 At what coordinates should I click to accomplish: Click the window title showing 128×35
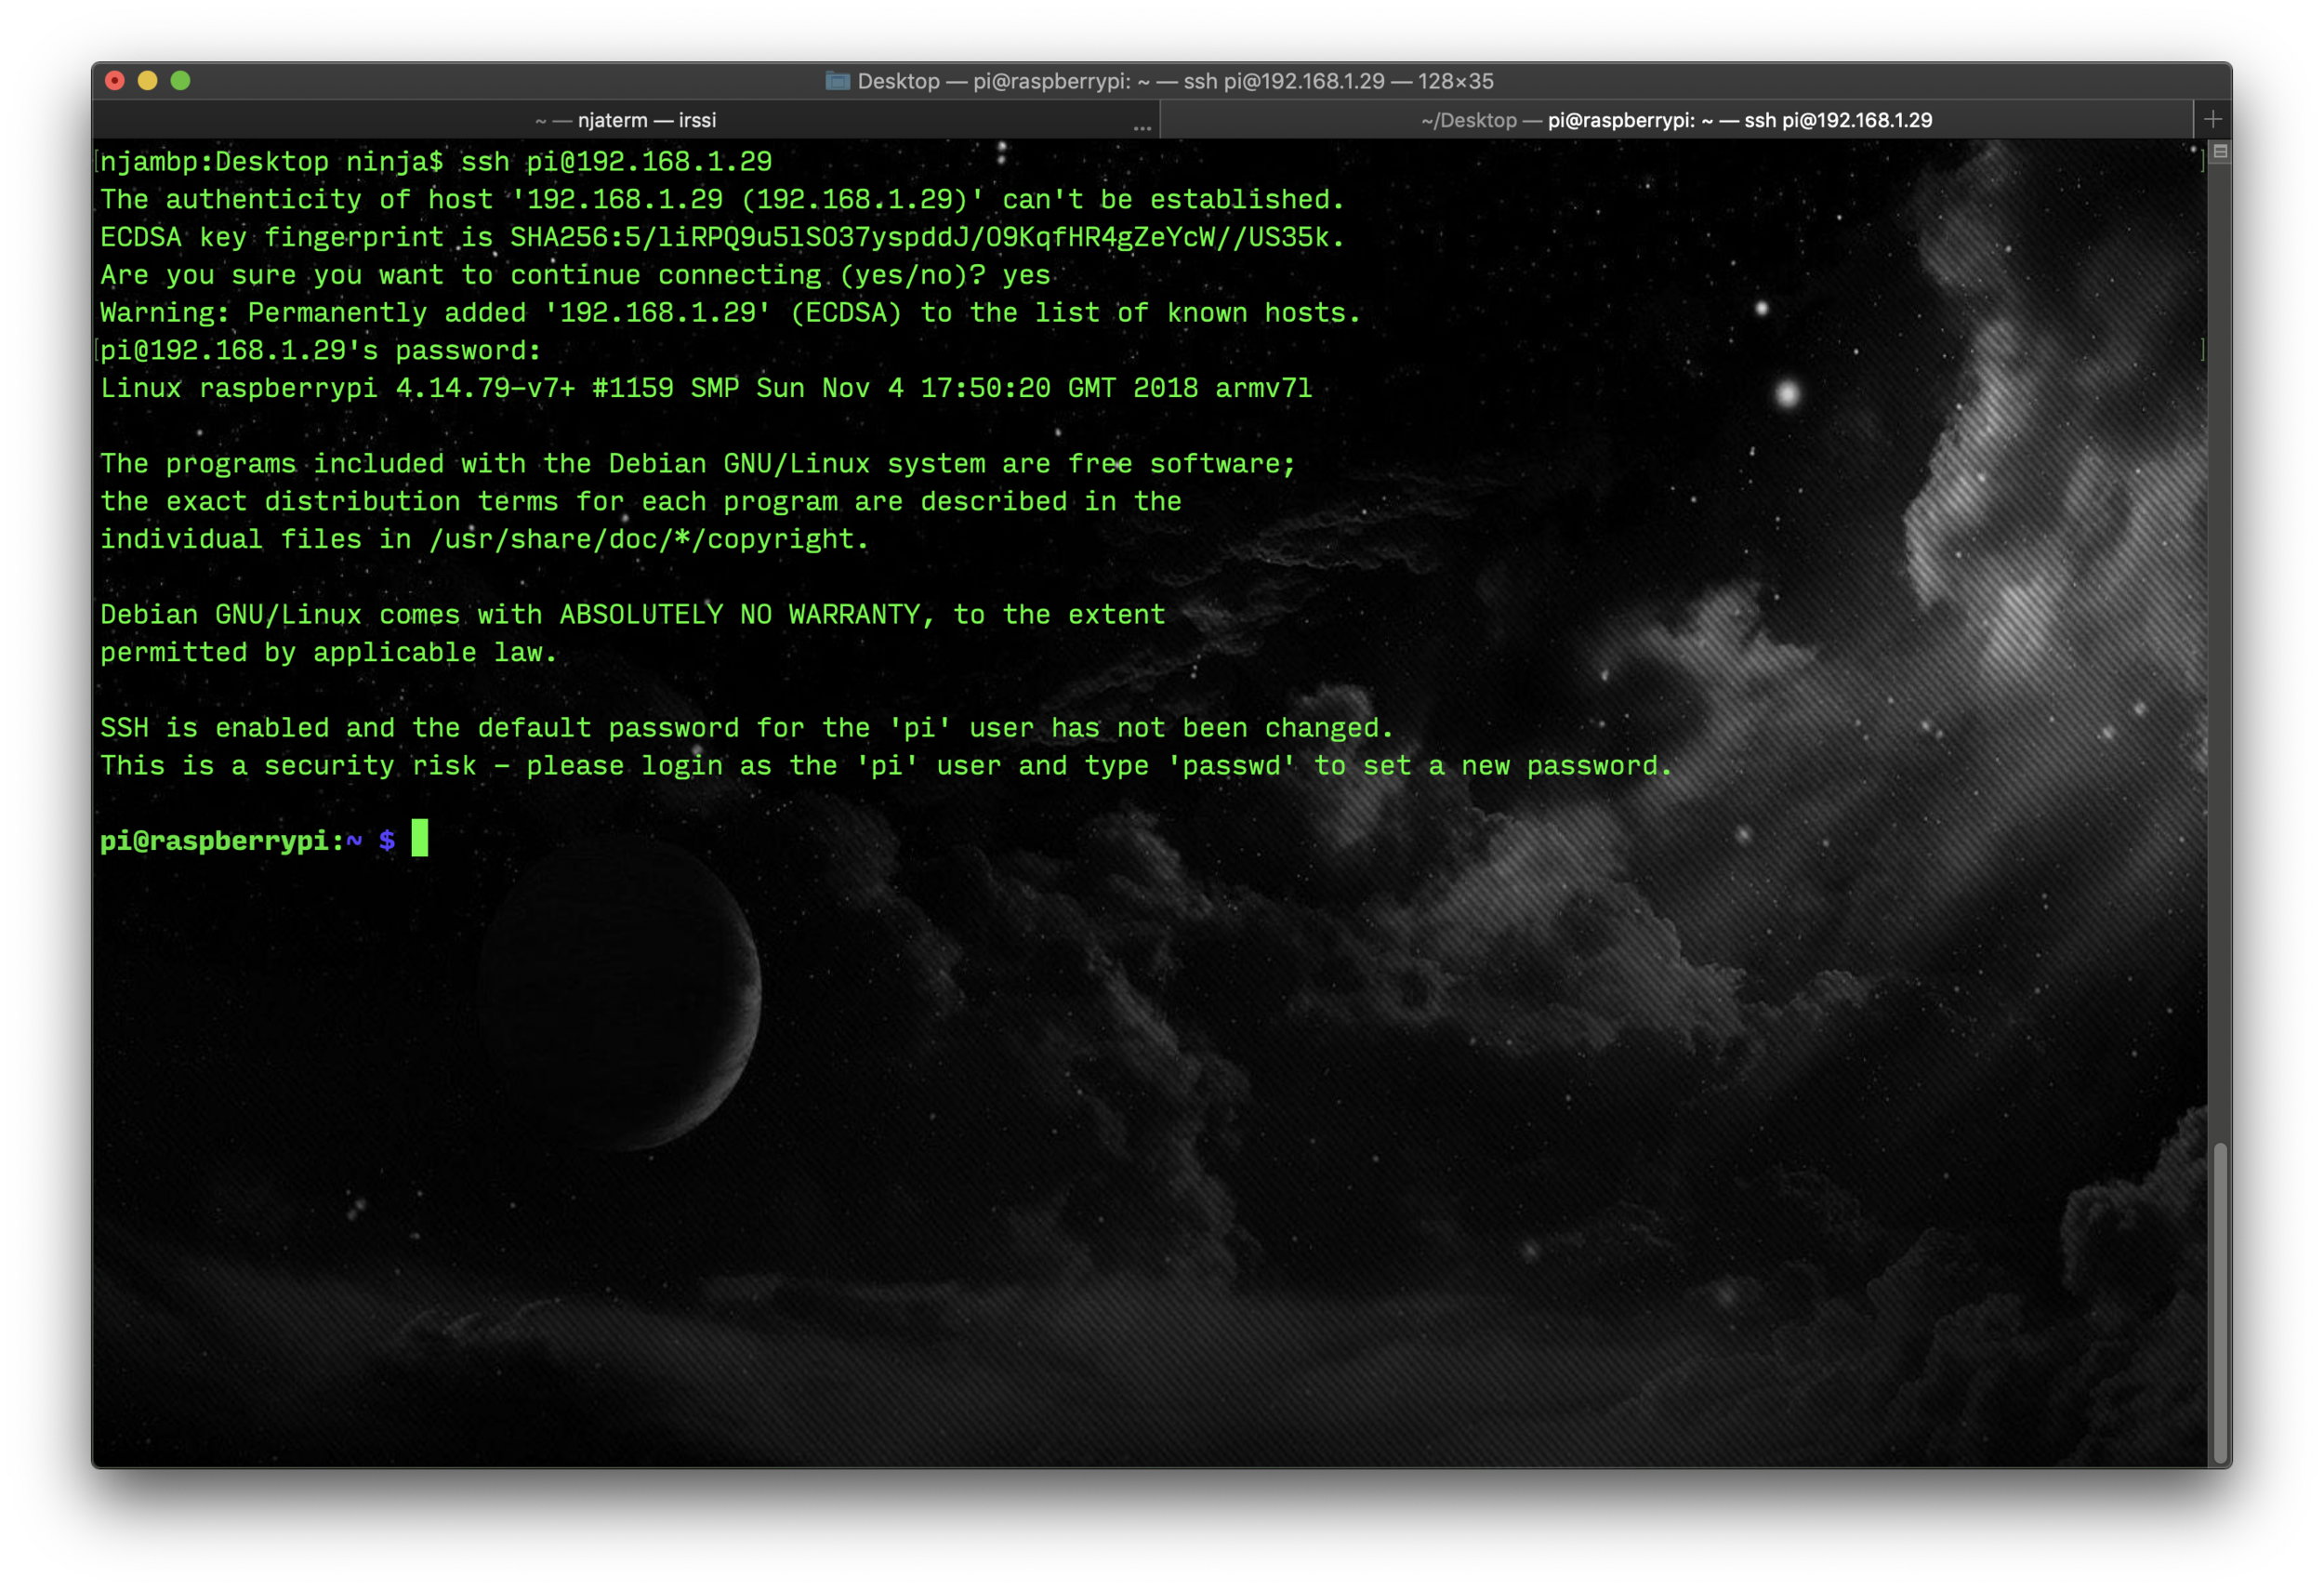pos(1175,81)
